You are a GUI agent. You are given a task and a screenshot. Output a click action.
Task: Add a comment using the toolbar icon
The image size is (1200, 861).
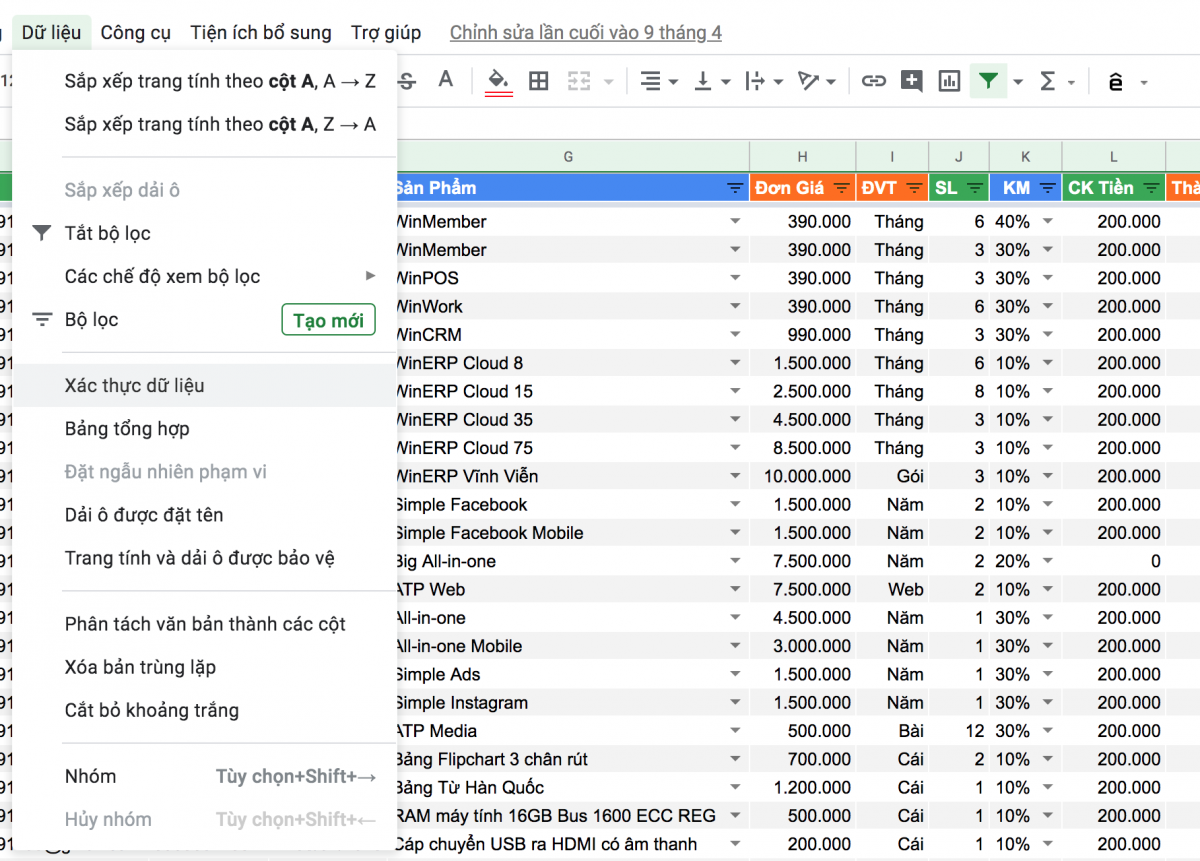coord(911,81)
